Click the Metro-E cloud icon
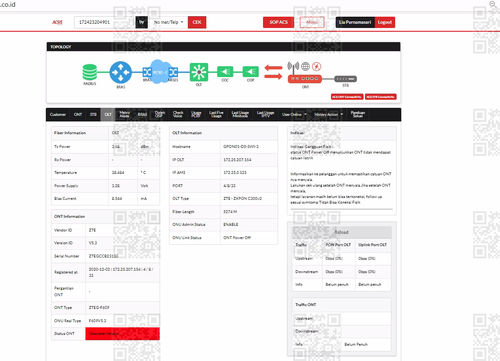Viewport: 500px width, 361px height. 160,72
